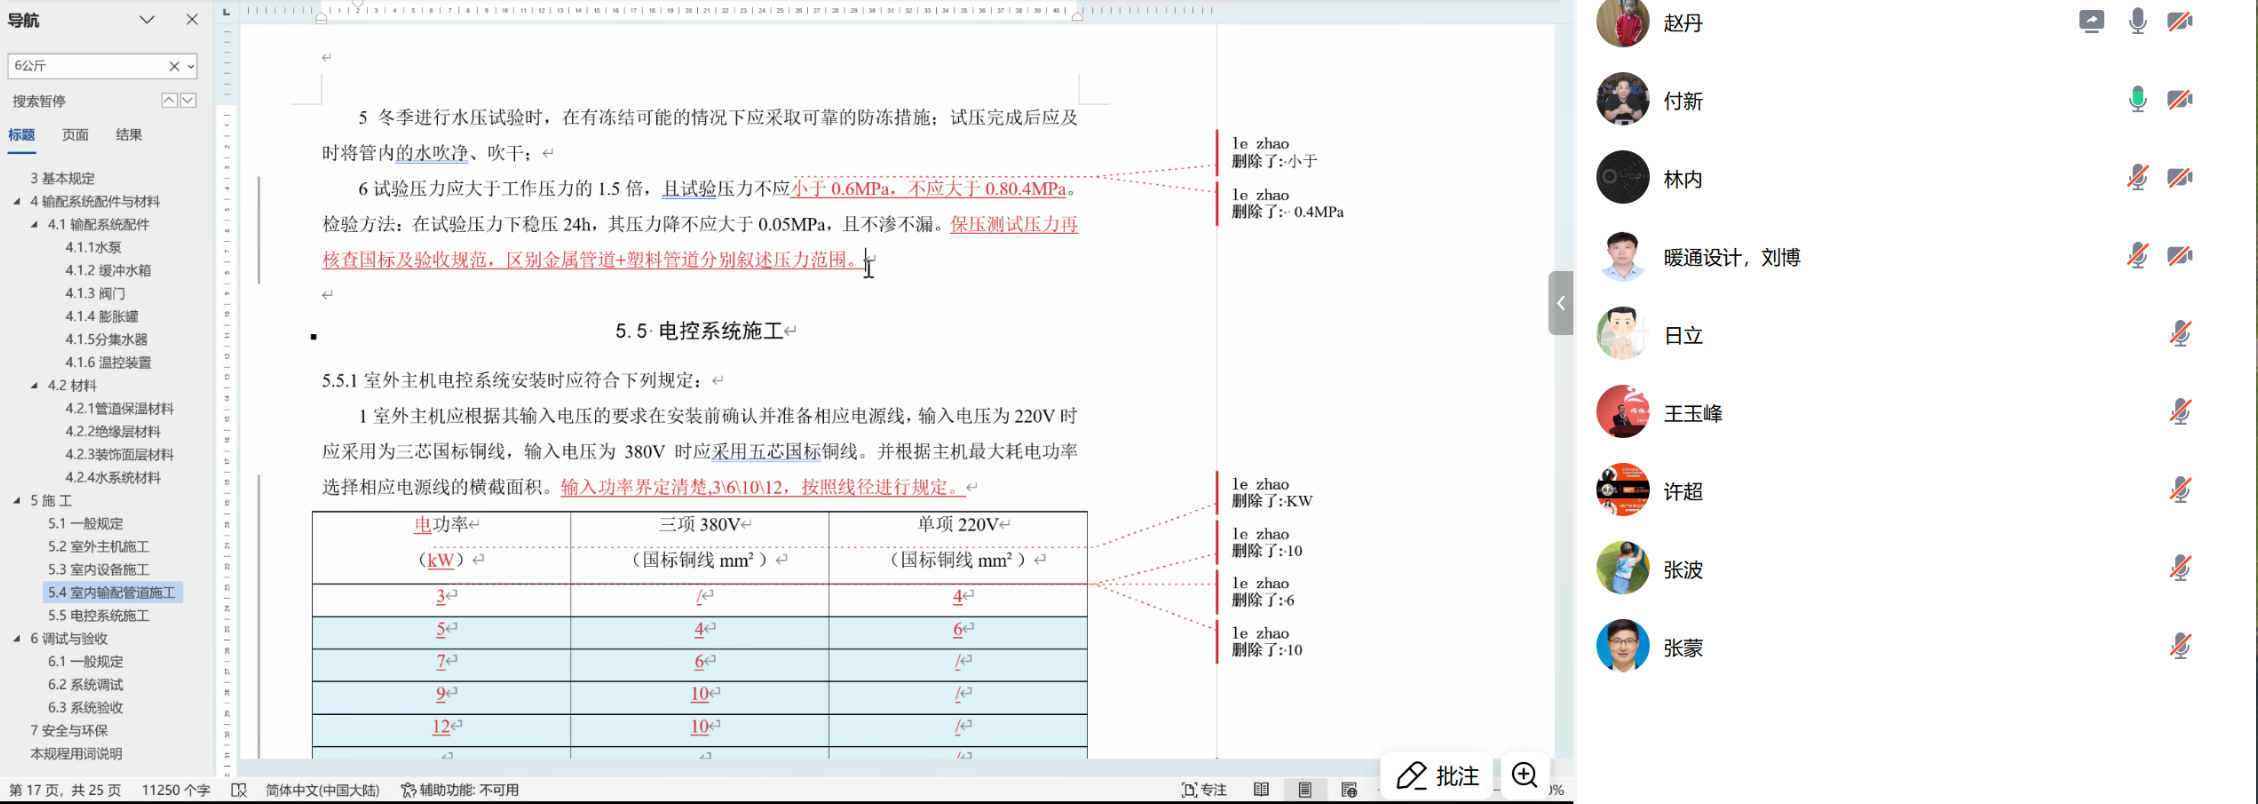The height and width of the screenshot is (804, 2258).
Task: Collapse the '4 输配系统配件与材料' tree node
Action: [17, 201]
